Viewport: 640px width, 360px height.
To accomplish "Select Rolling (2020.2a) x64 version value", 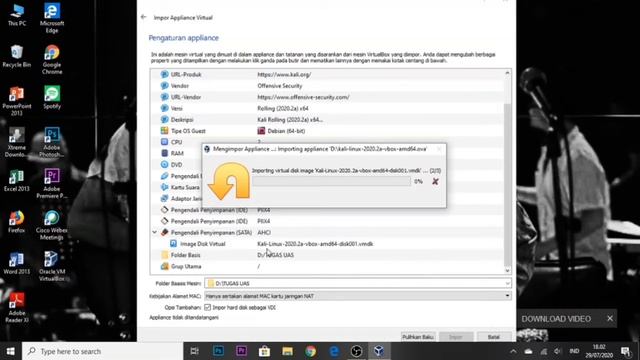I will pos(282,108).
